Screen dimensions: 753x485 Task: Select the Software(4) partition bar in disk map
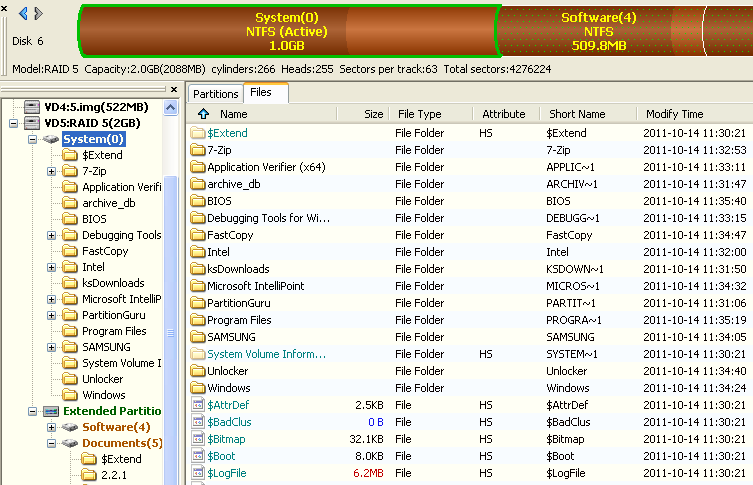pos(598,31)
